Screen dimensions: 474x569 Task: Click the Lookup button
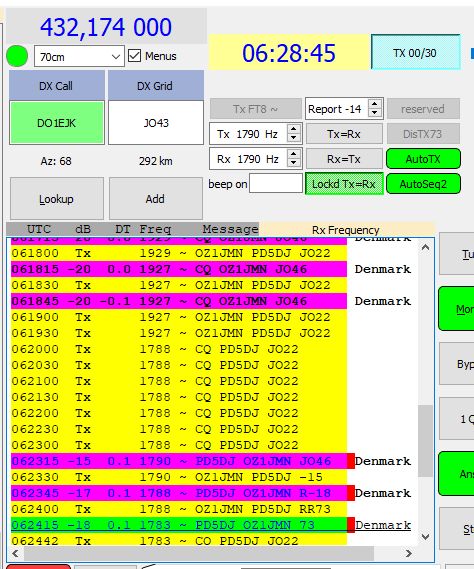click(57, 199)
